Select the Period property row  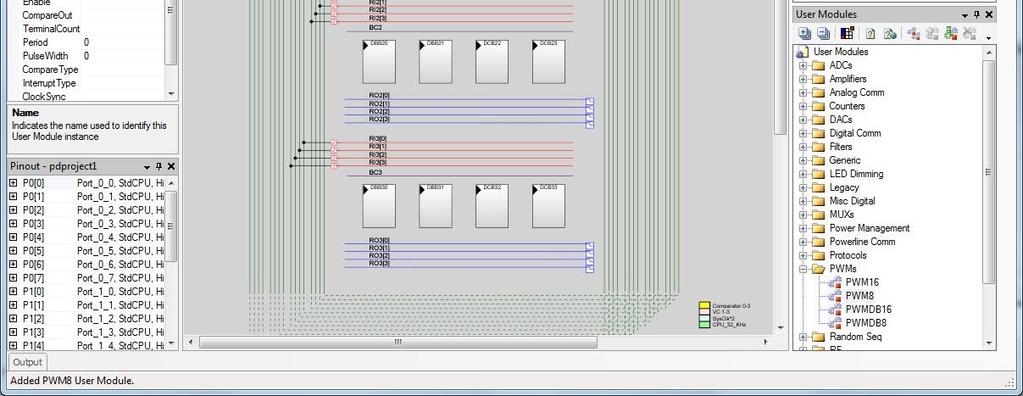85,42
